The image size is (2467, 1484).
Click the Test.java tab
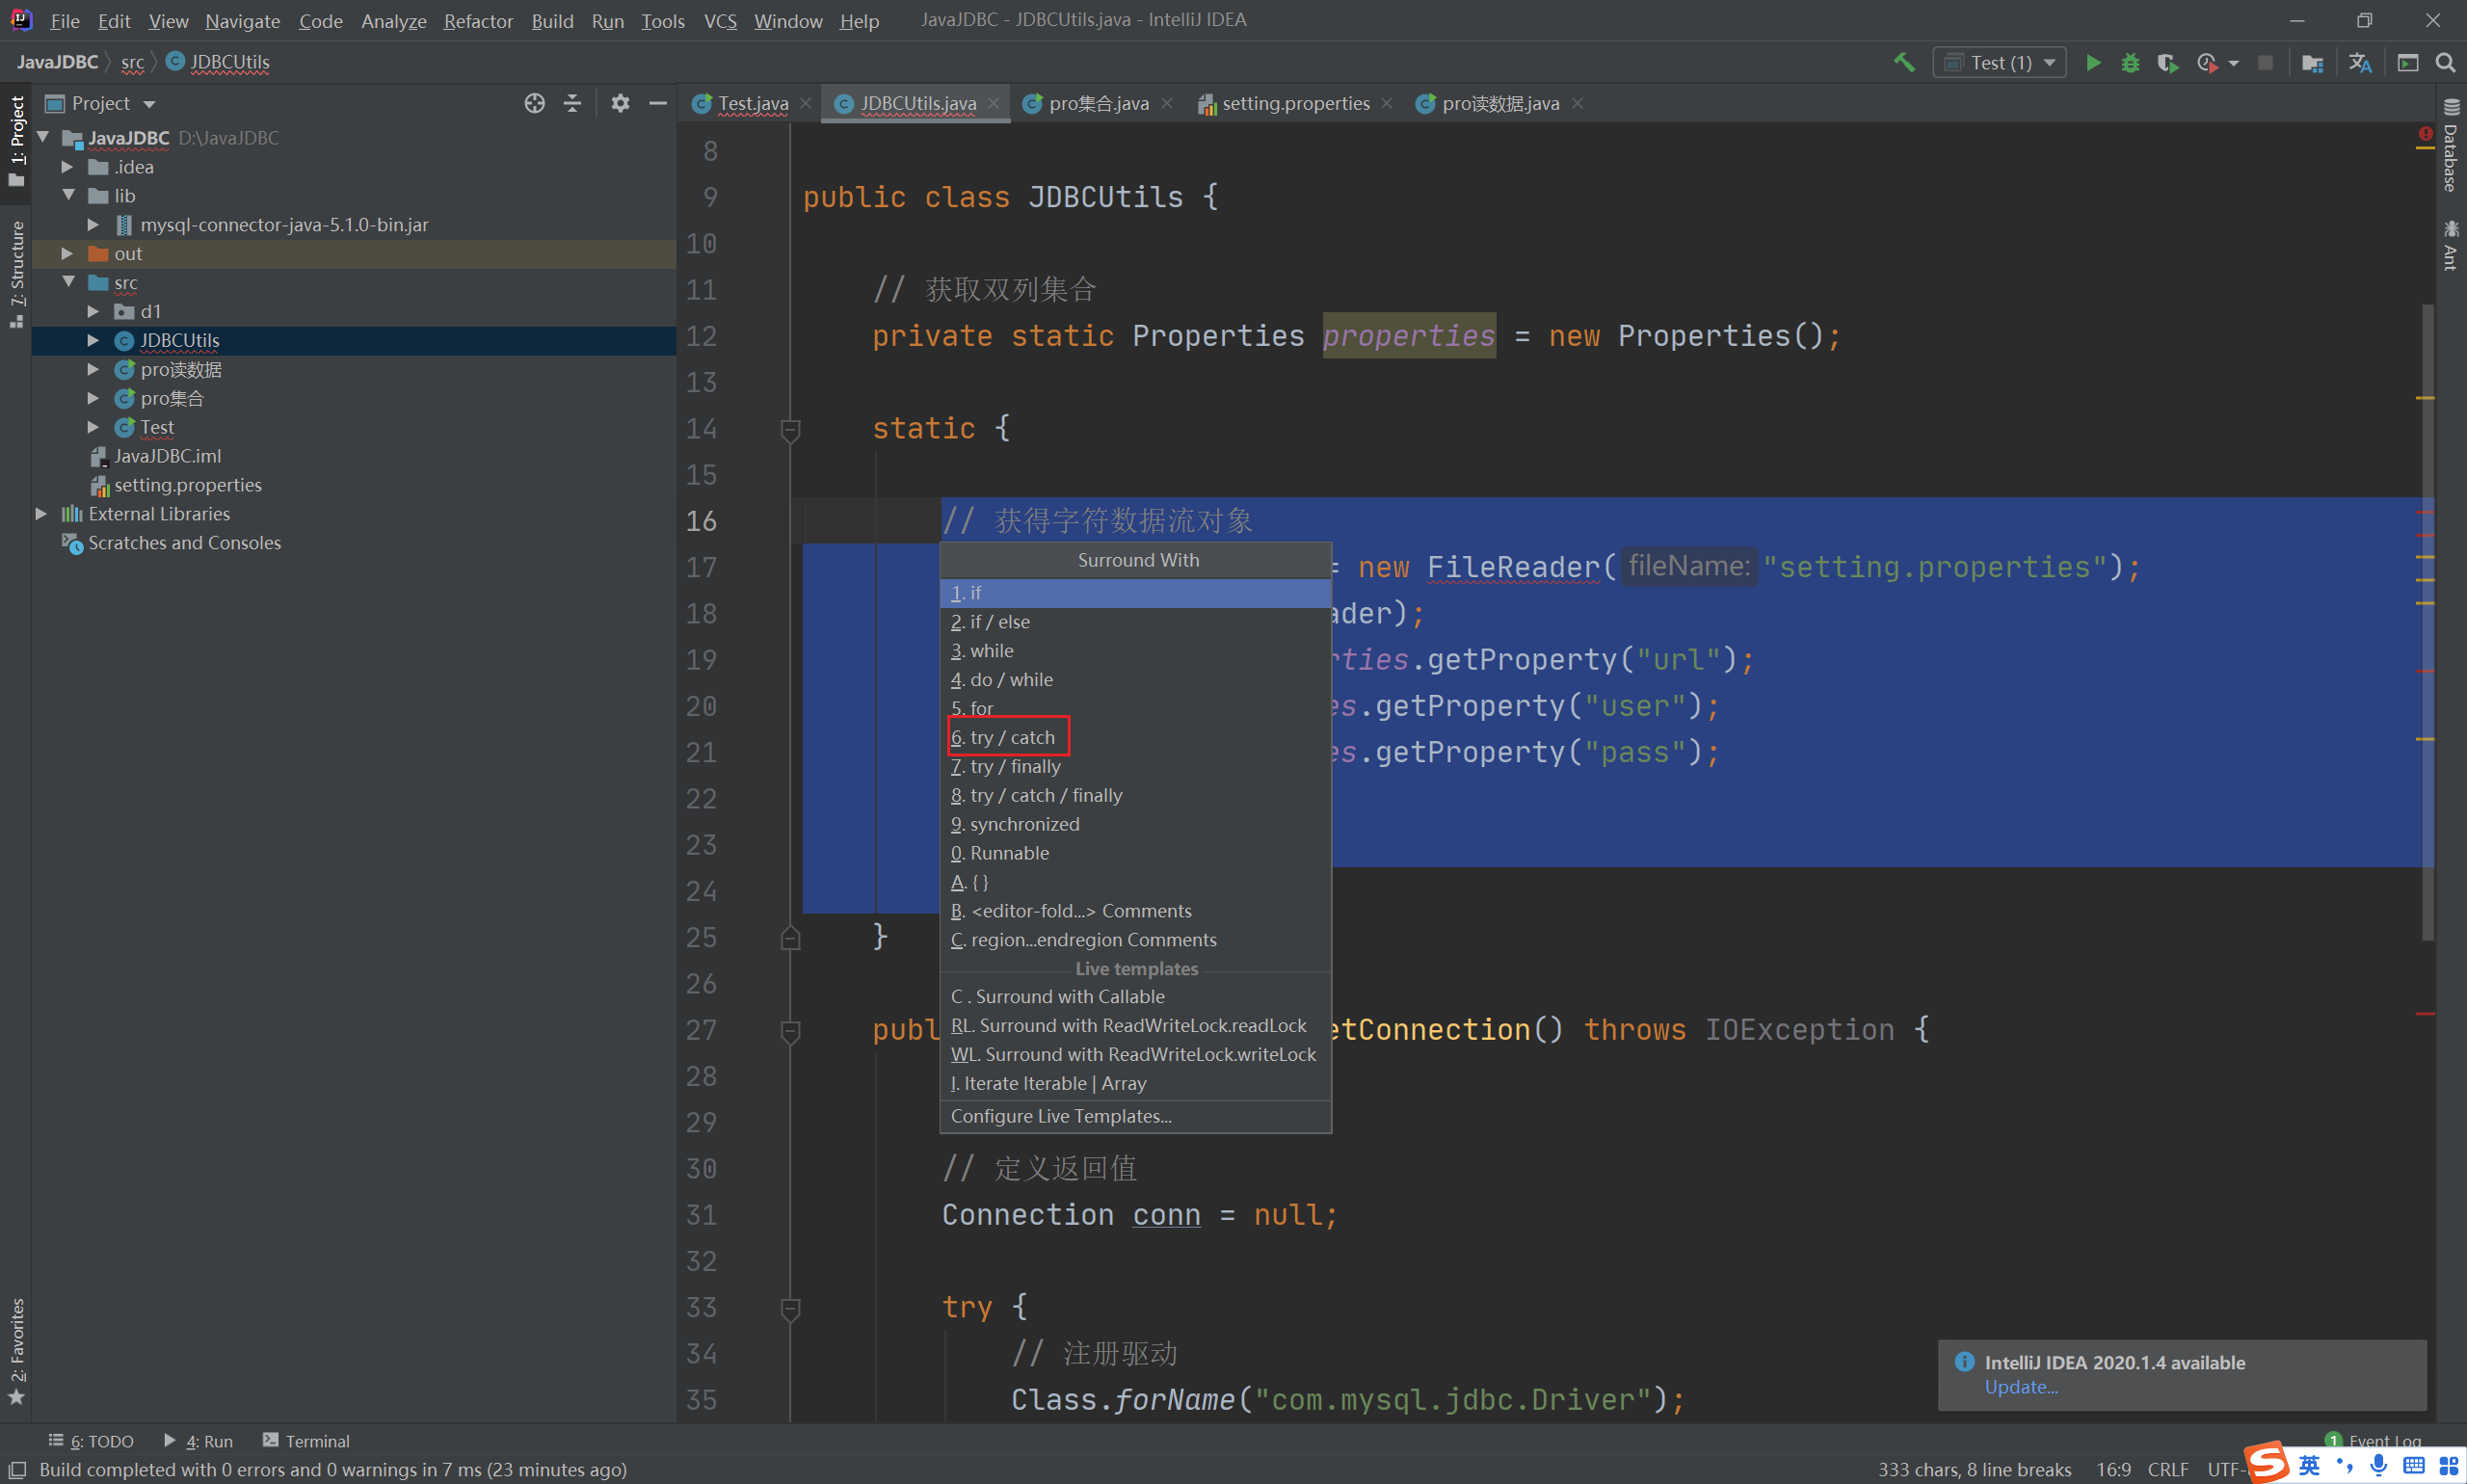(742, 102)
